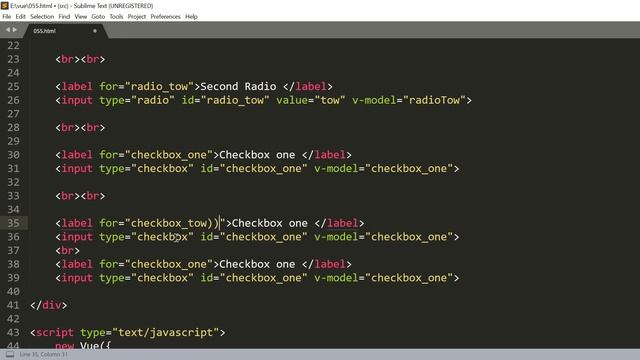This screenshot has height=360, width=640.
Task: Open the Selection menu
Action: [42, 17]
